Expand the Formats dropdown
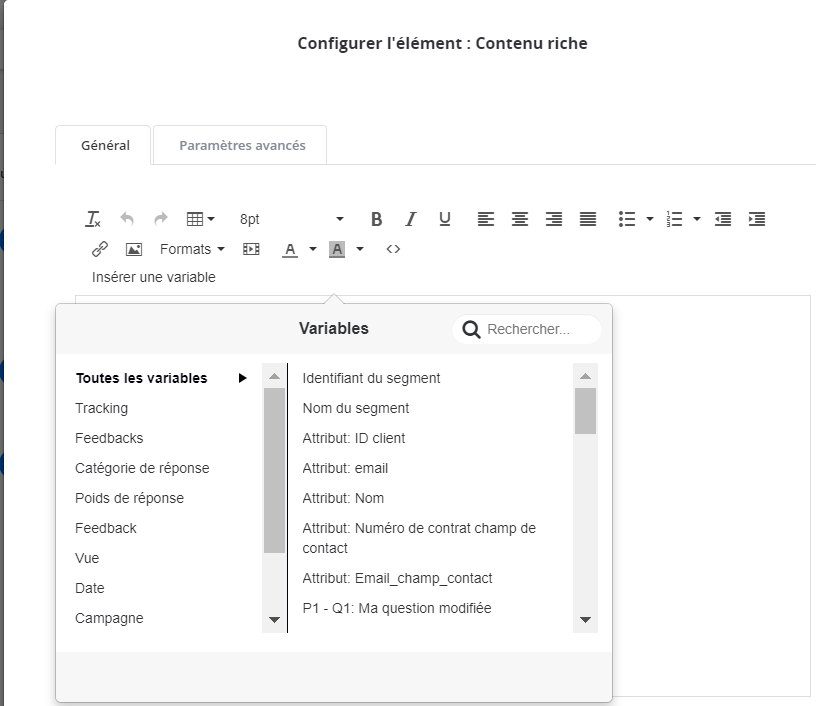The width and height of the screenshot is (817, 706). [192, 249]
